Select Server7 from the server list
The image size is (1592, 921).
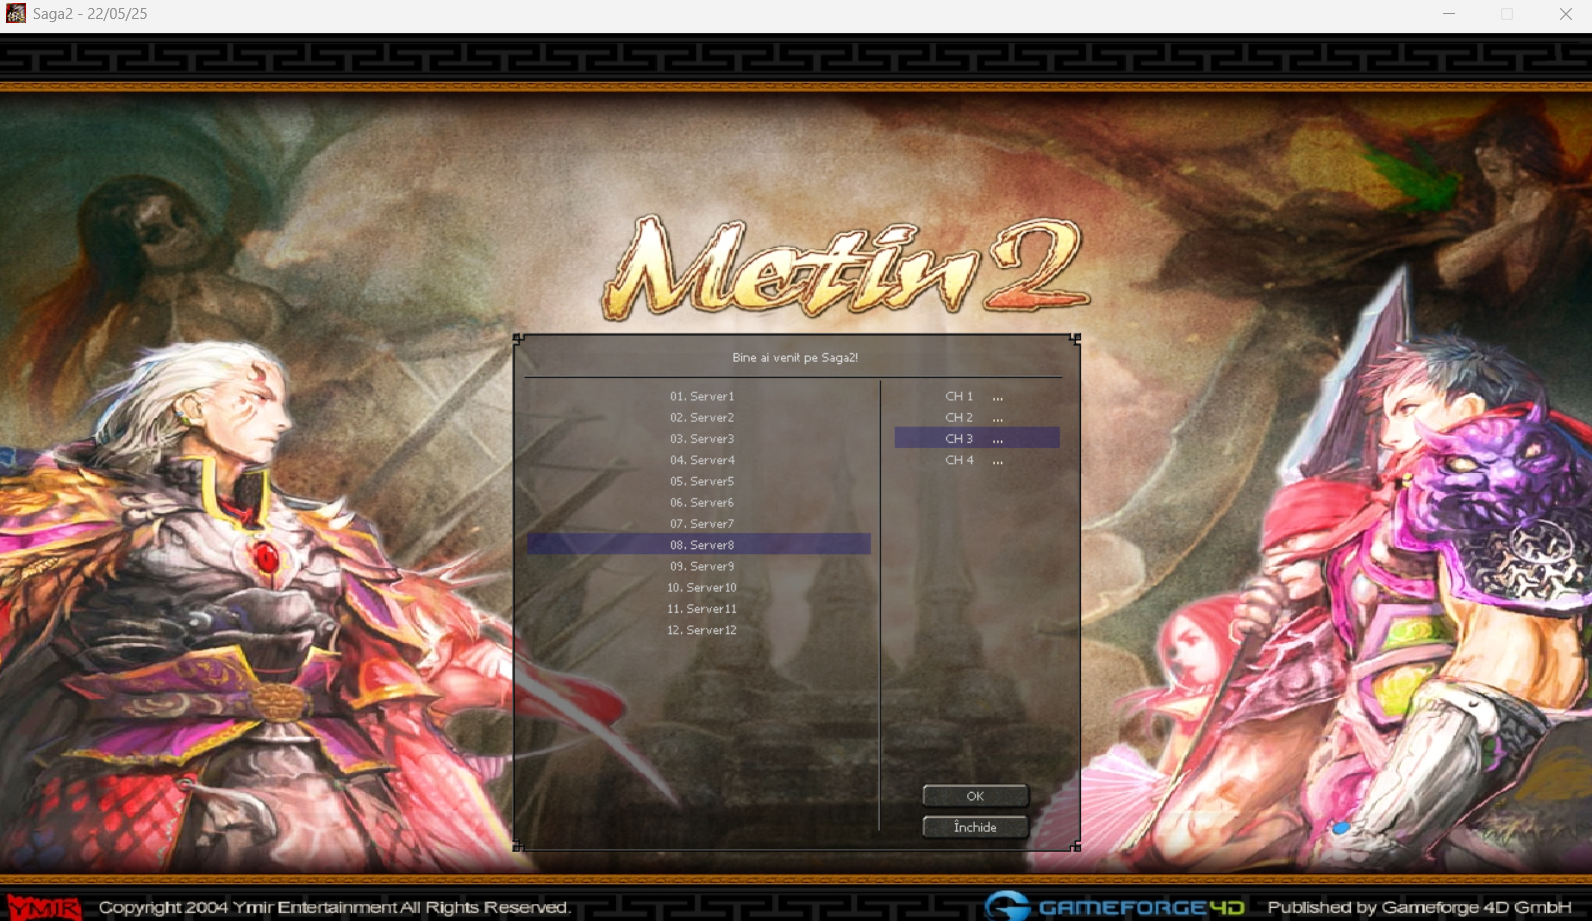click(x=701, y=524)
